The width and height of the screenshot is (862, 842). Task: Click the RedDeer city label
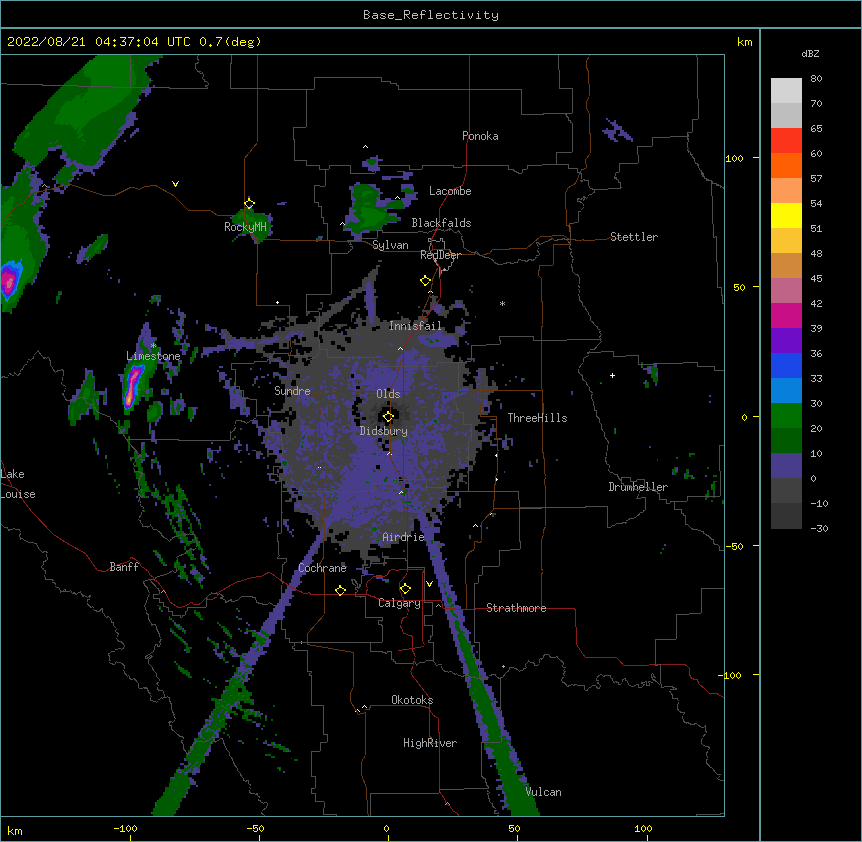point(440,255)
